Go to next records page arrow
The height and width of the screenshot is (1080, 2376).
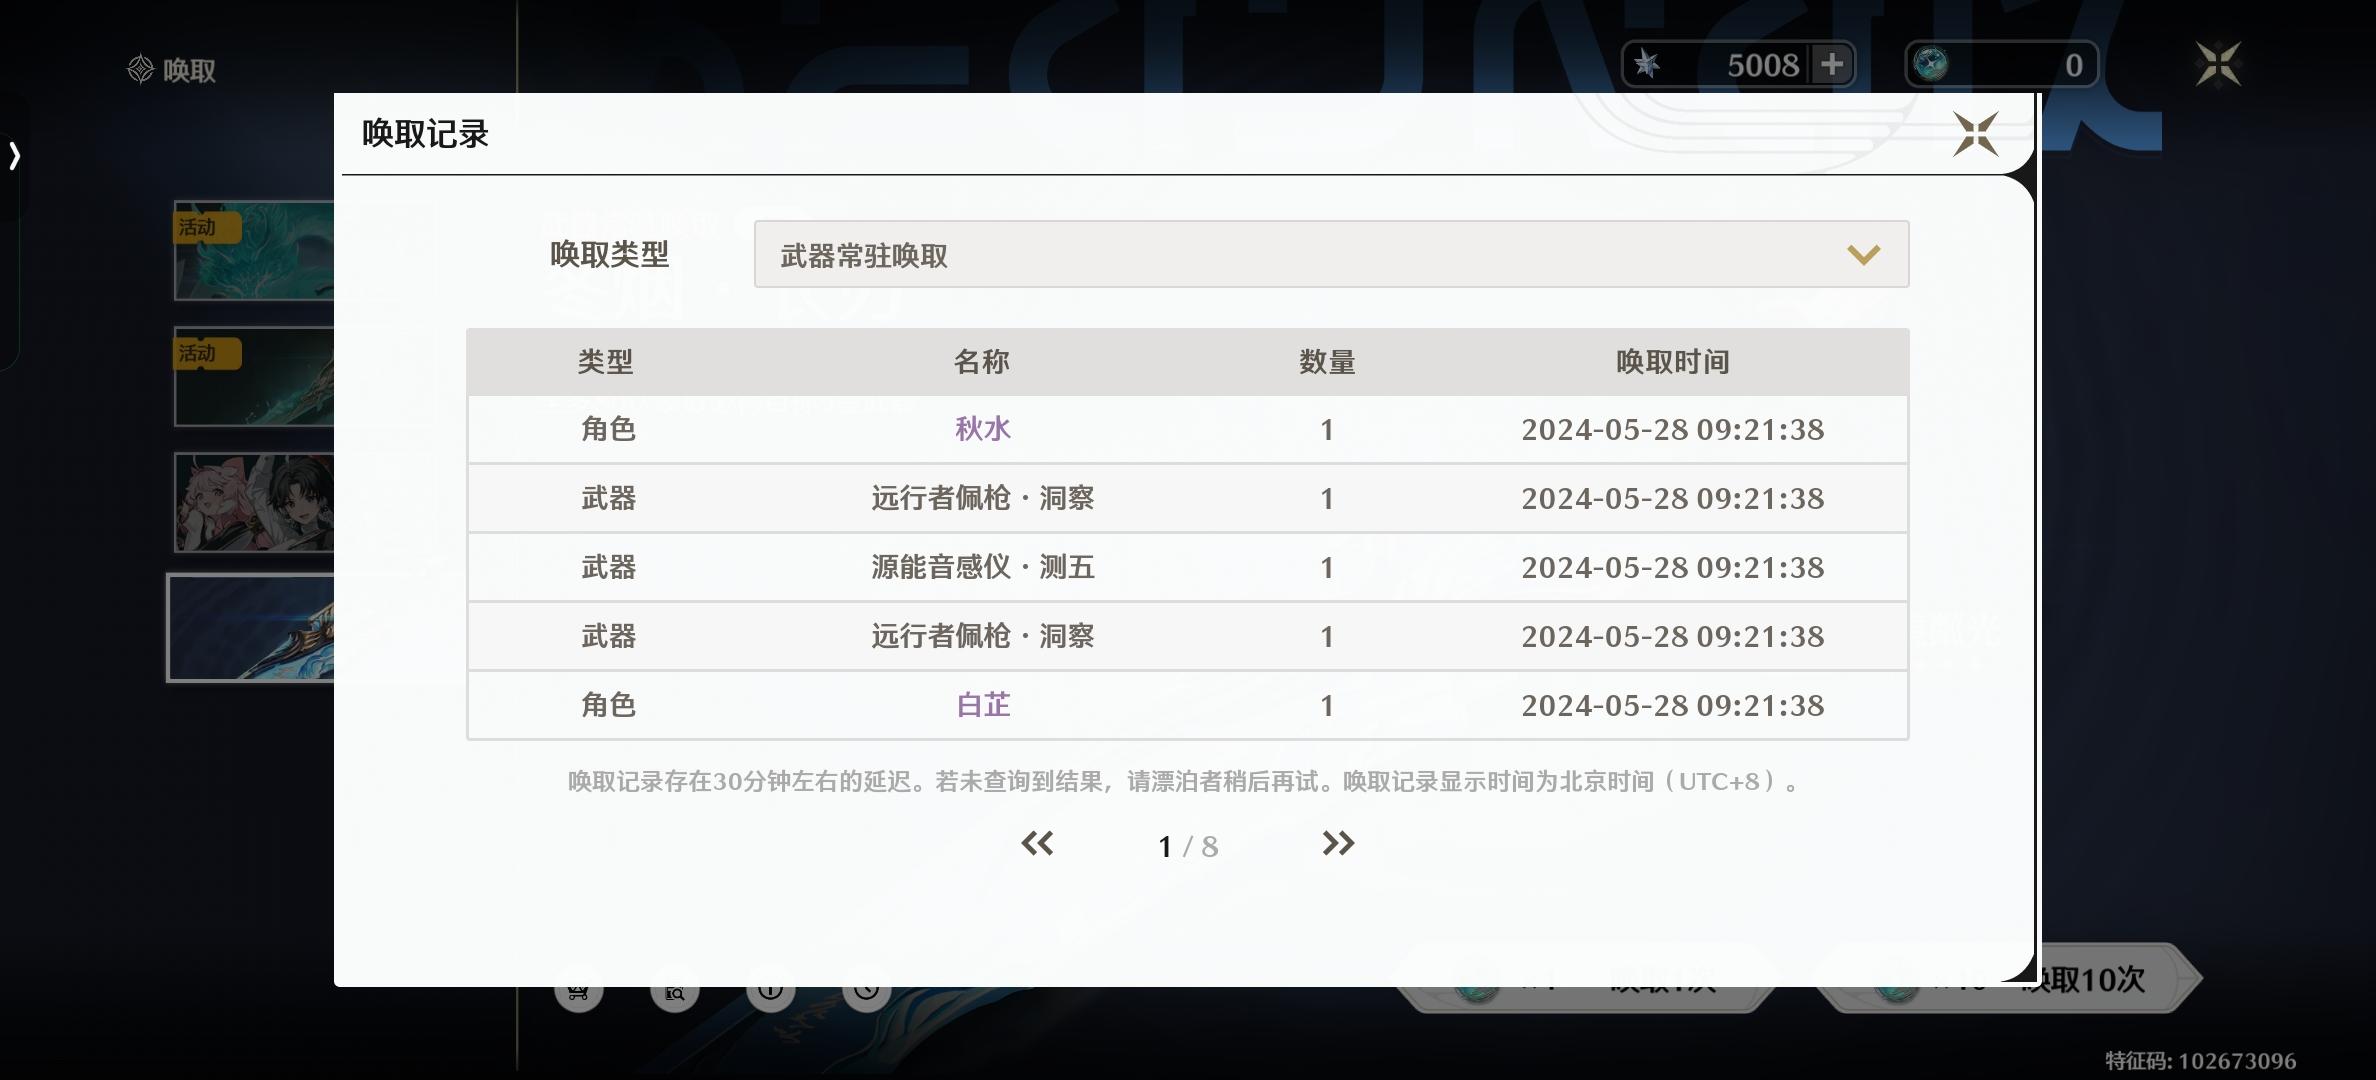(1337, 844)
